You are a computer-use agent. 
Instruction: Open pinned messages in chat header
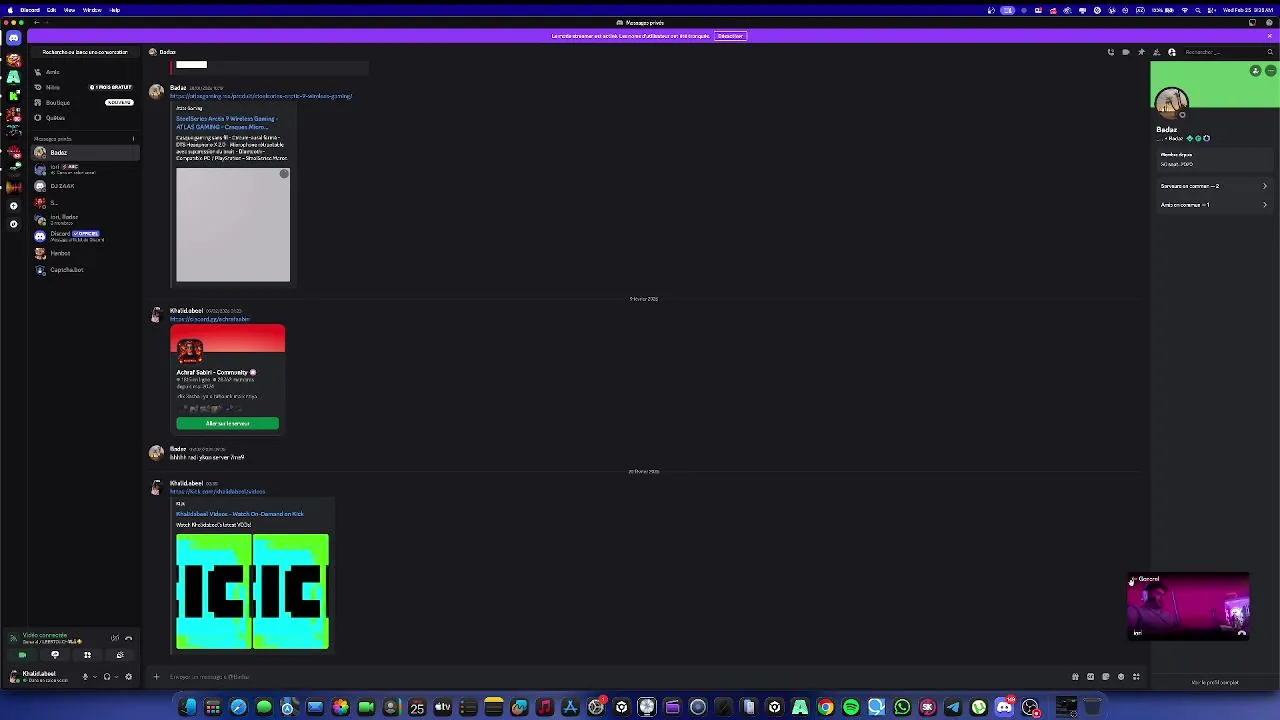(1141, 52)
